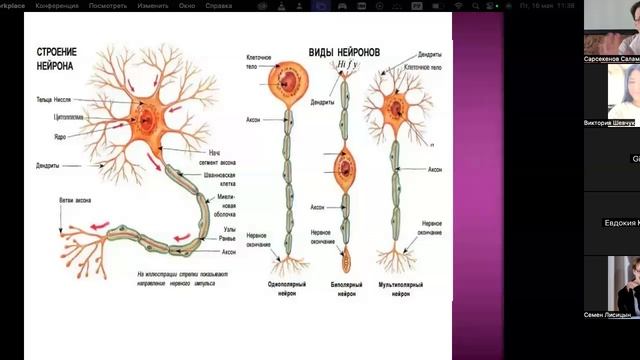
Task: Select Сарсекенов participant video tile
Action: pyautogui.click(x=612, y=31)
